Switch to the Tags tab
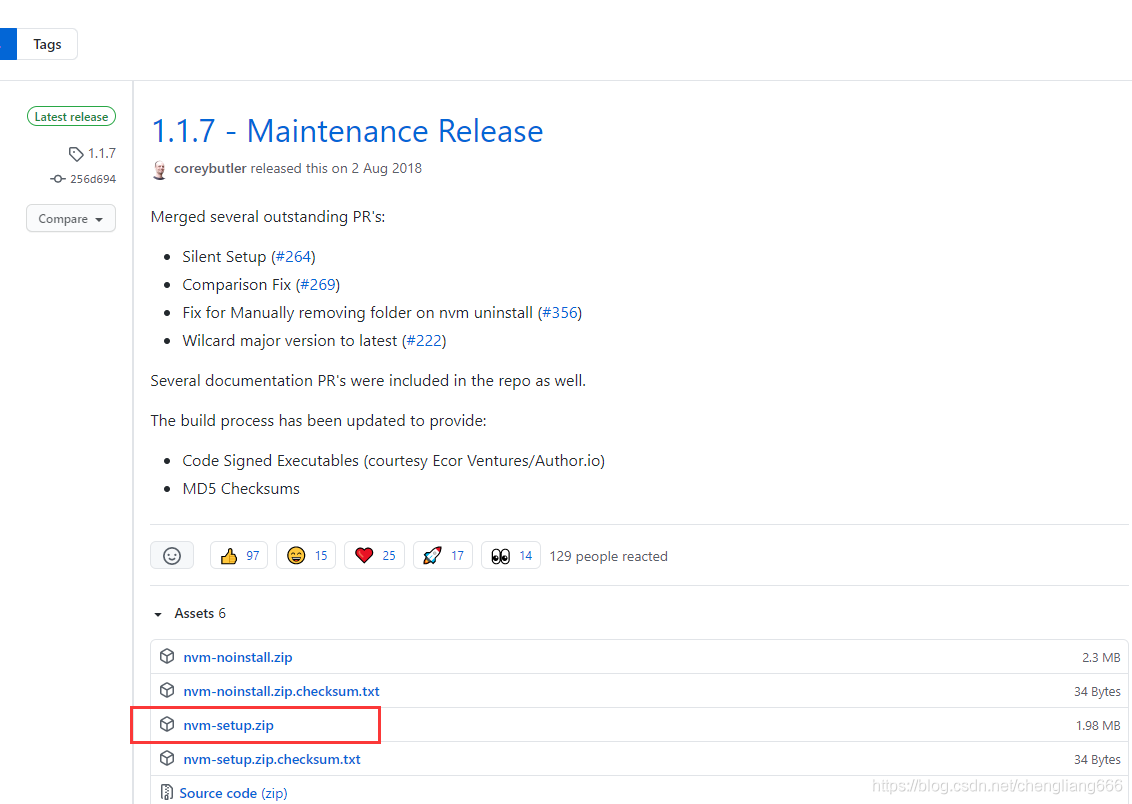 (47, 44)
